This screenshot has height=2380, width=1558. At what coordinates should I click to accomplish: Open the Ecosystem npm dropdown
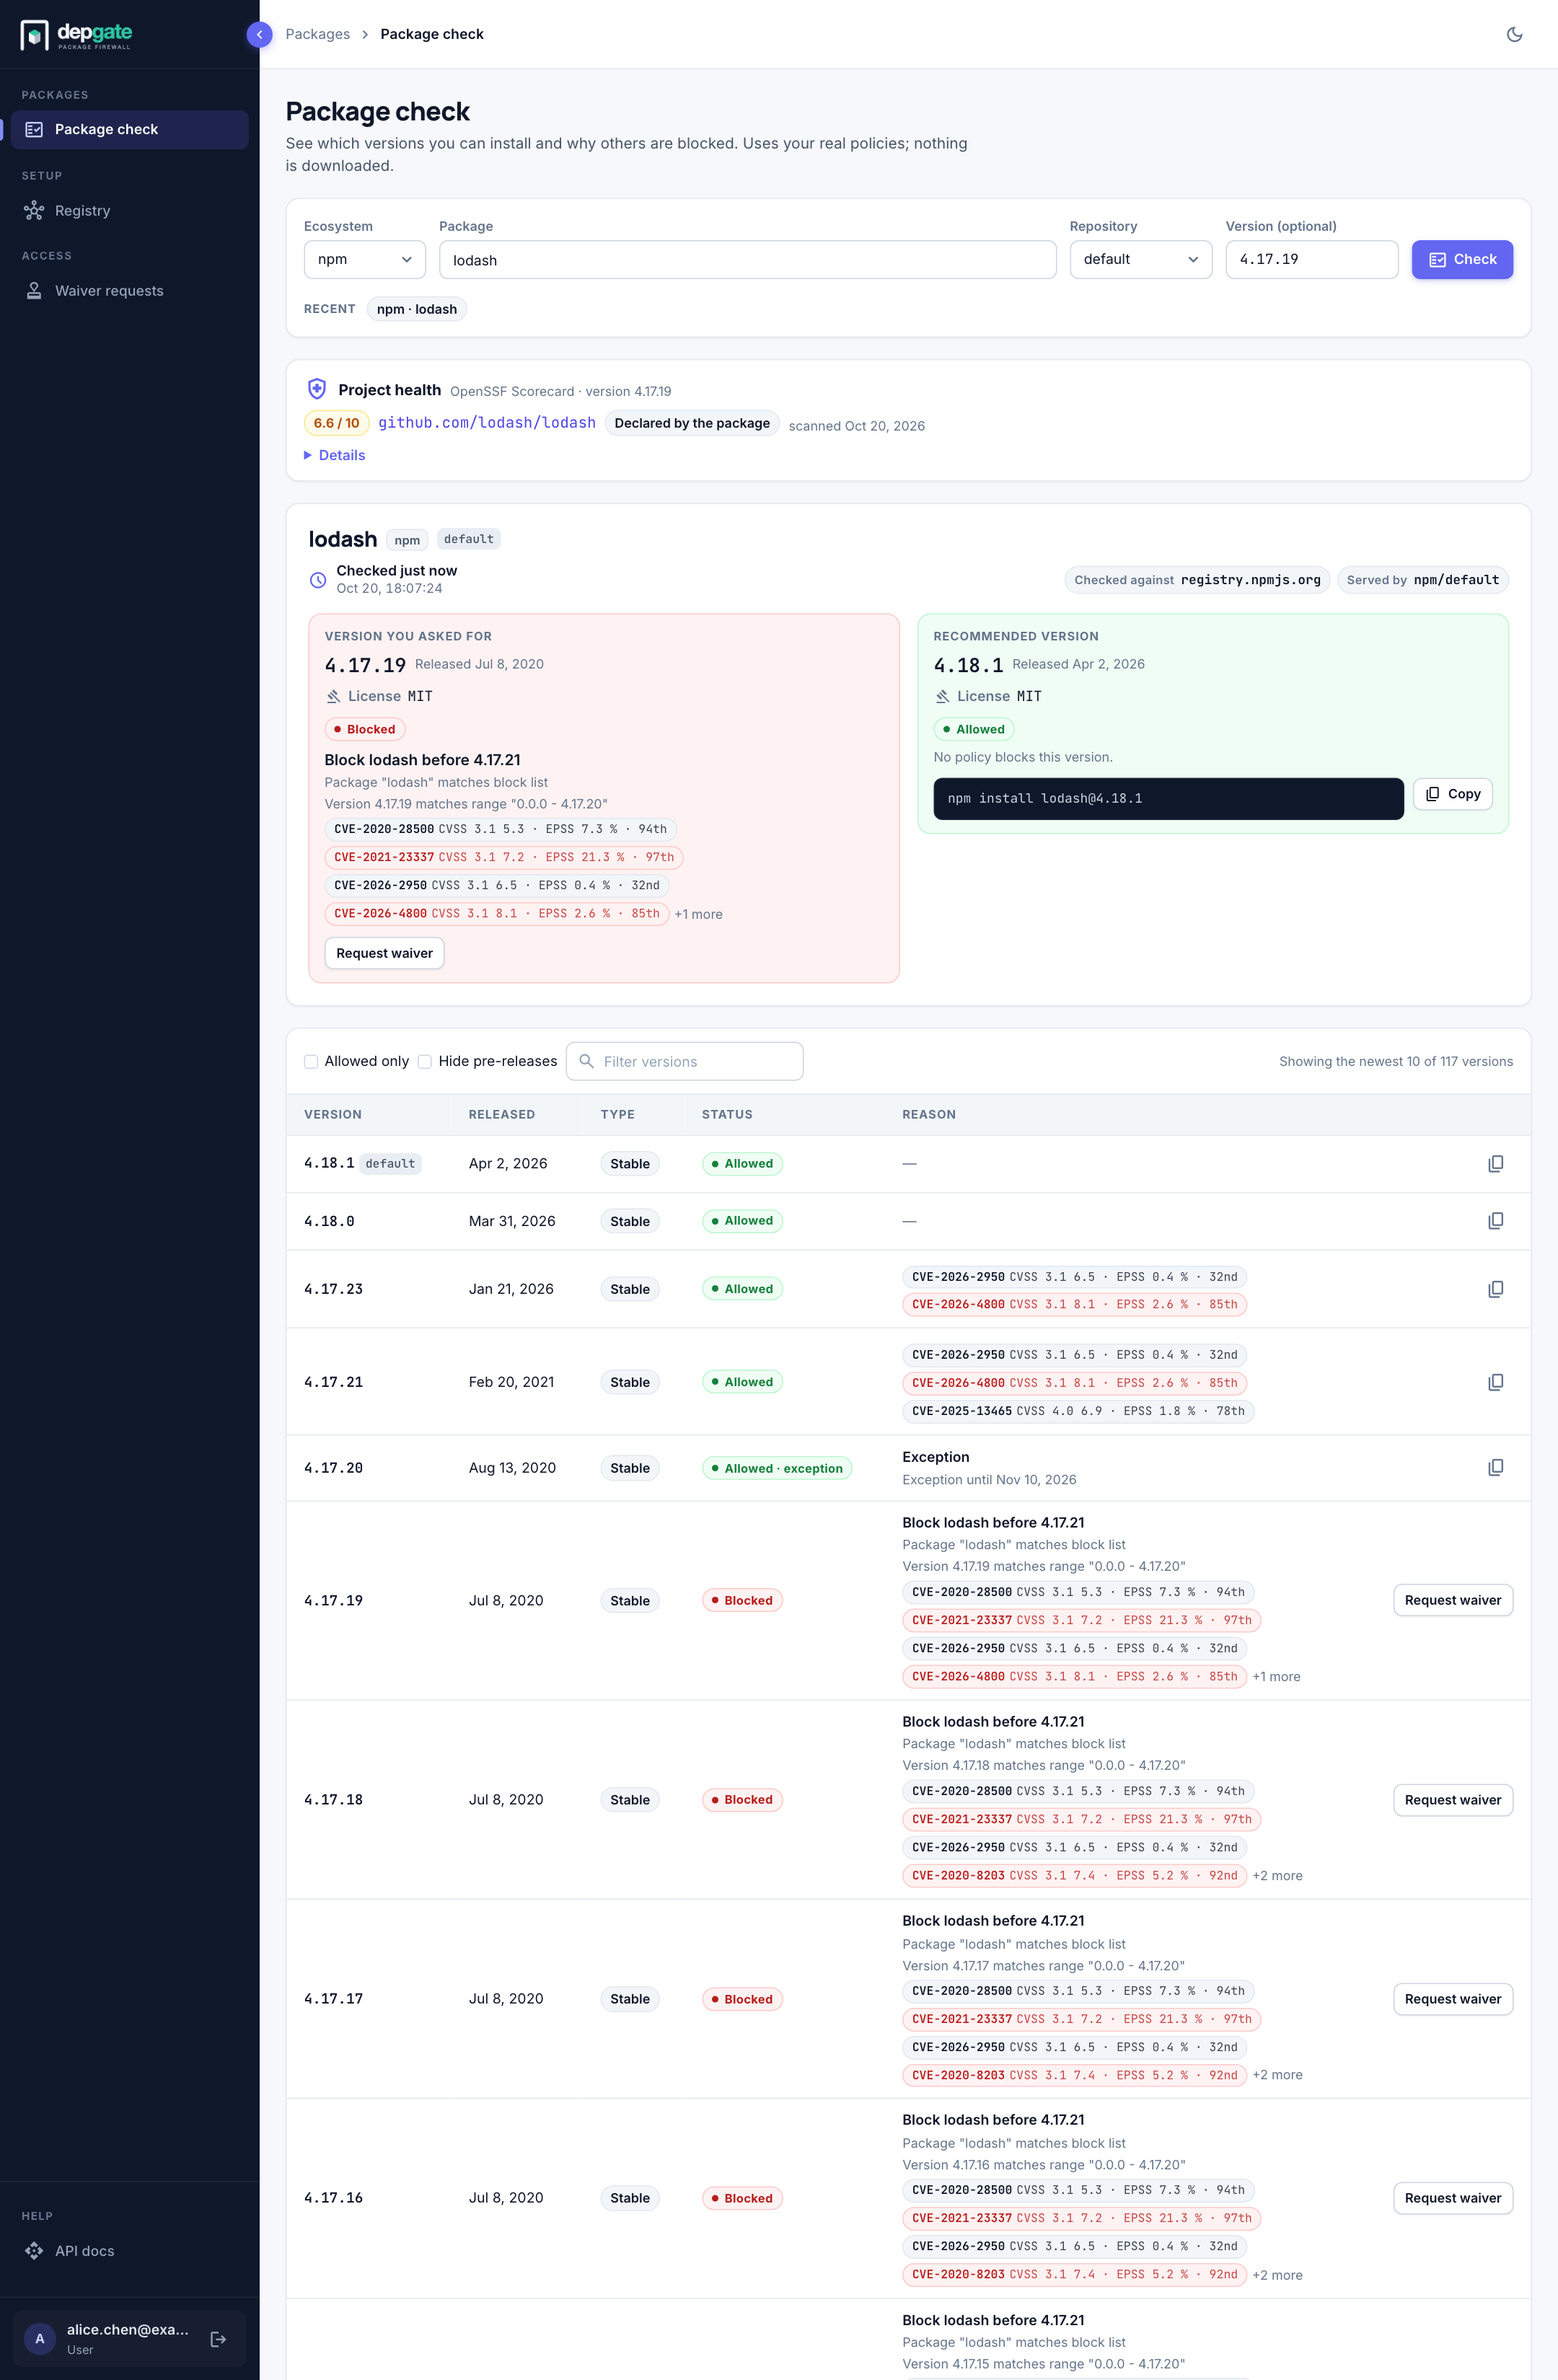pos(365,259)
